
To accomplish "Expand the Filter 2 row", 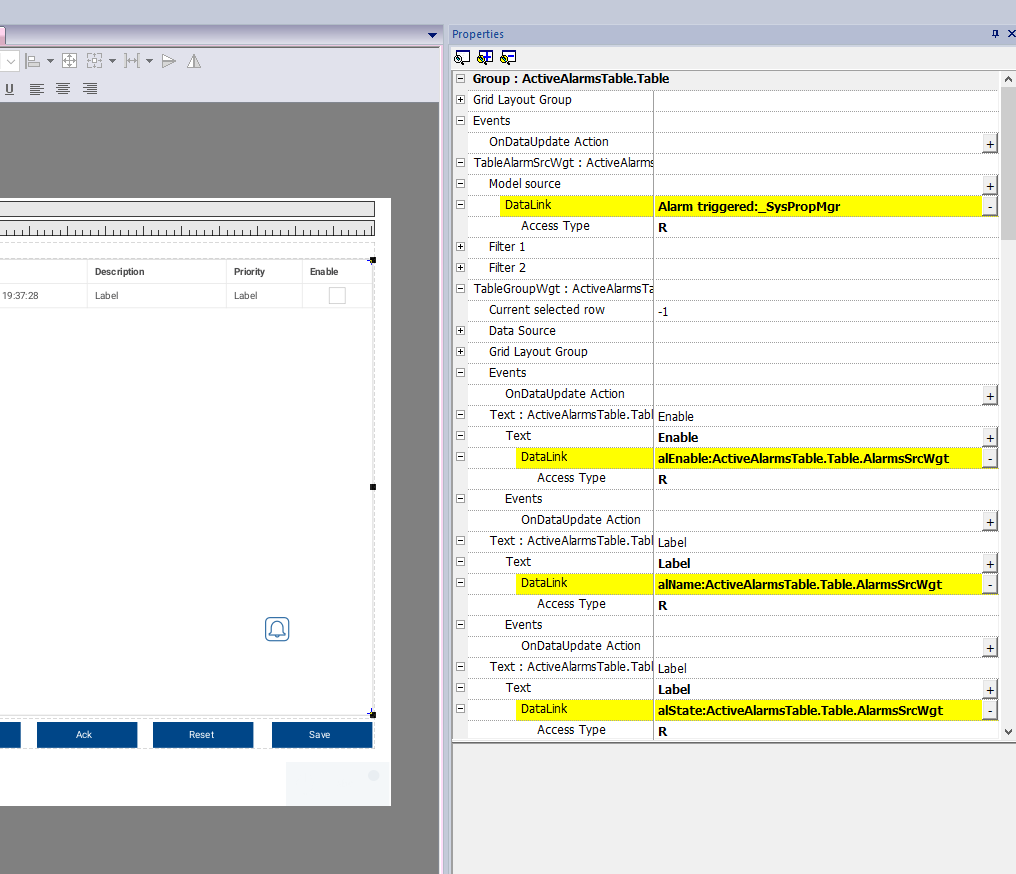I will coord(460,268).
